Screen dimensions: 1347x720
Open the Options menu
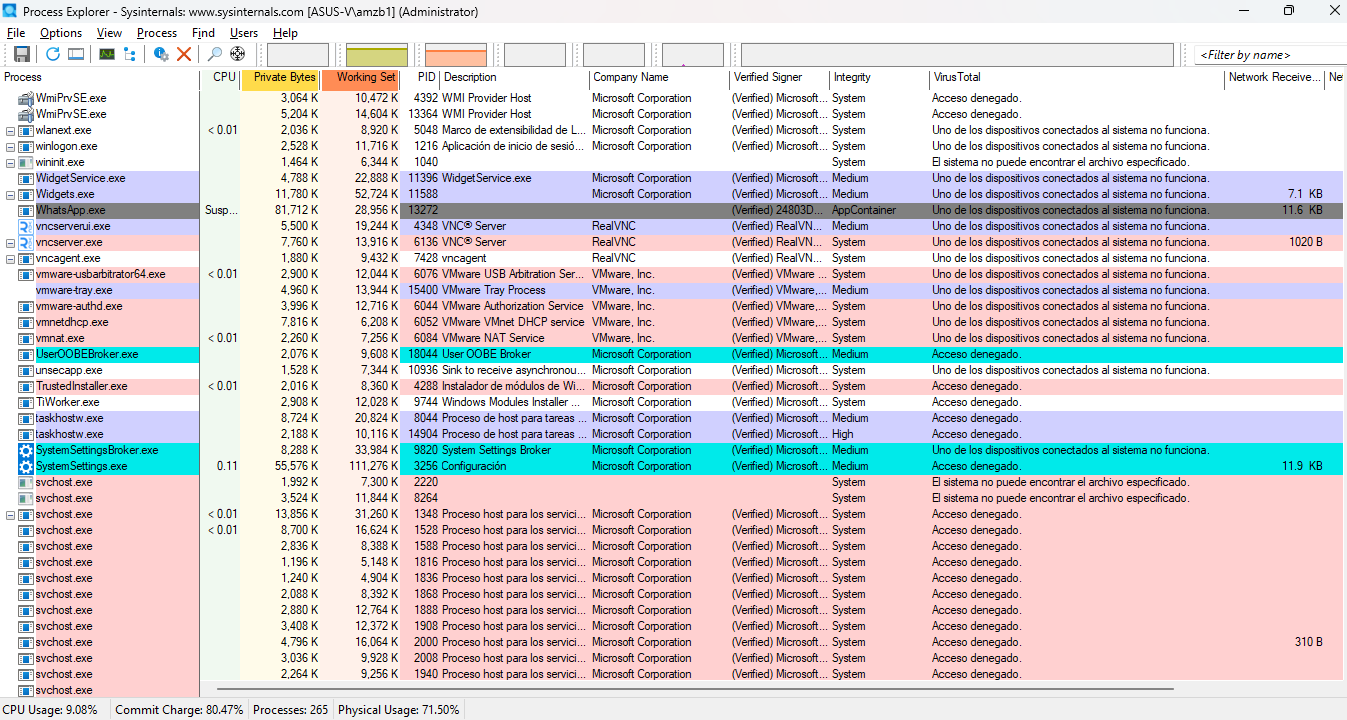61,33
